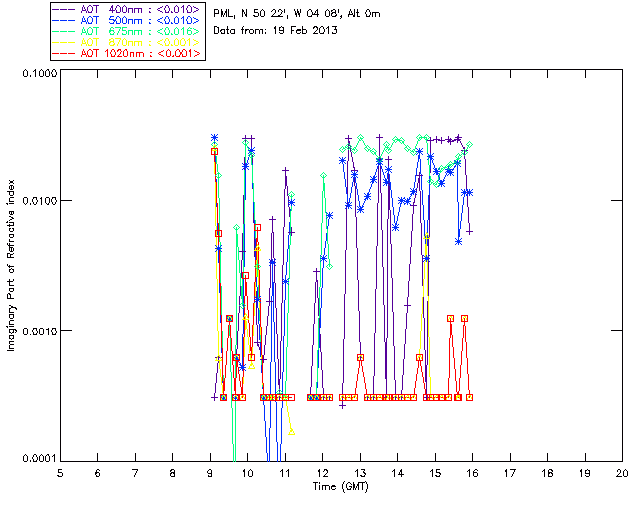
Task: Click the AOT 1020nm legend entry
Action: [x=128, y=53]
